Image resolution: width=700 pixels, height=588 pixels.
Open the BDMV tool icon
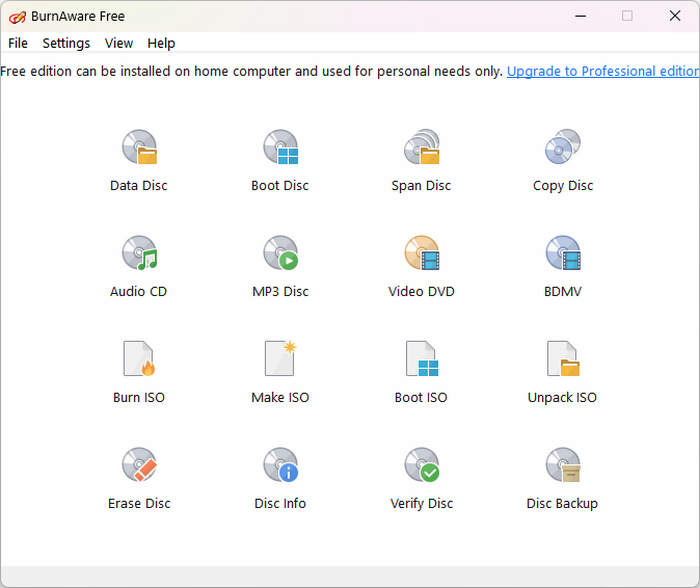[563, 253]
